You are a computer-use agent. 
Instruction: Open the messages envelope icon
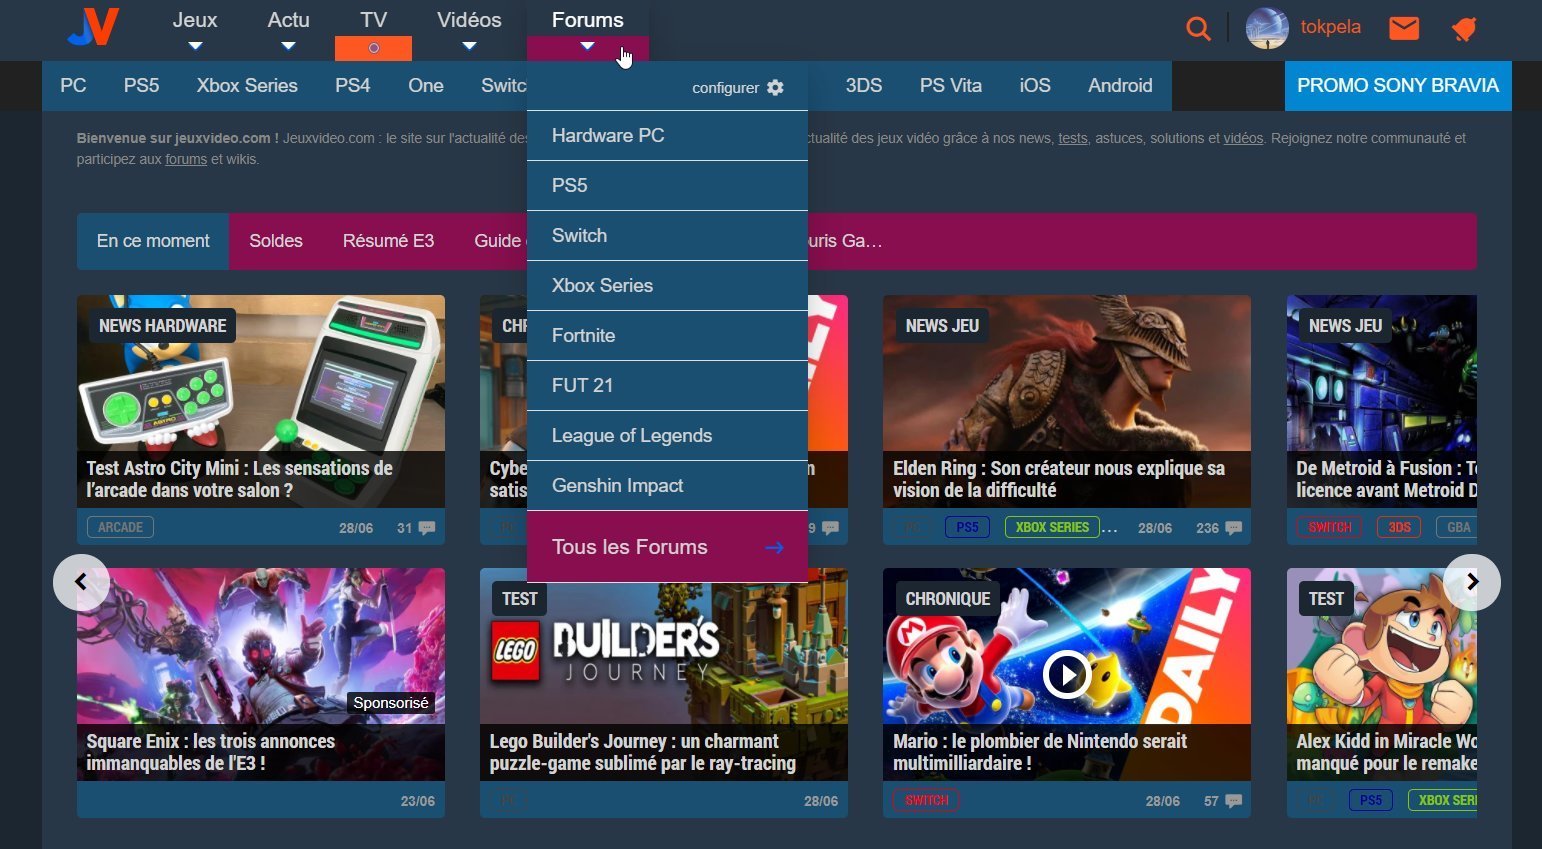(1404, 28)
